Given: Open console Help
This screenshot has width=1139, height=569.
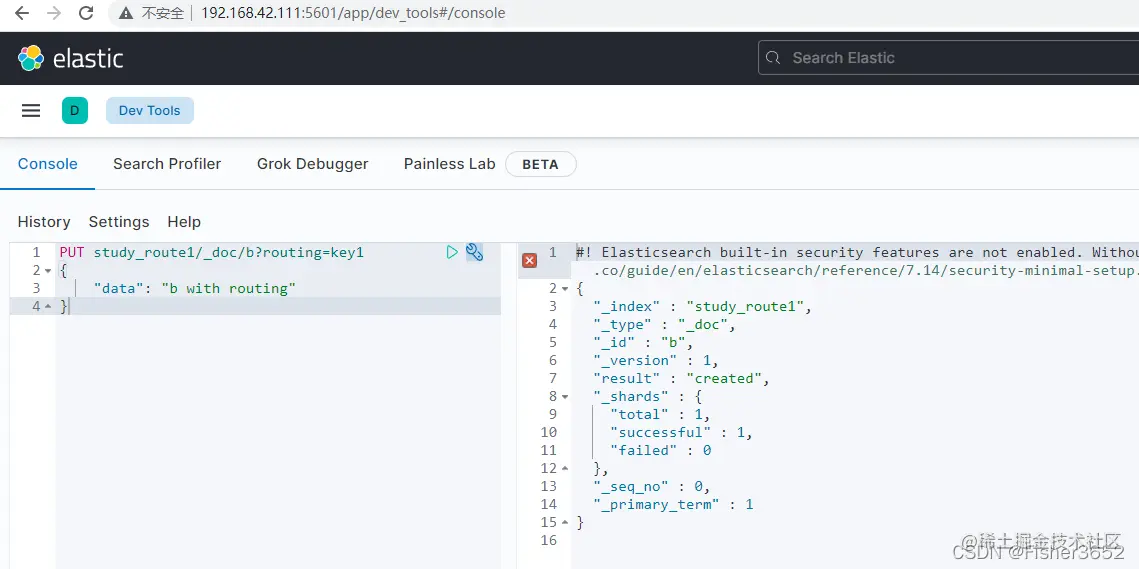Looking at the screenshot, I should pos(184,222).
